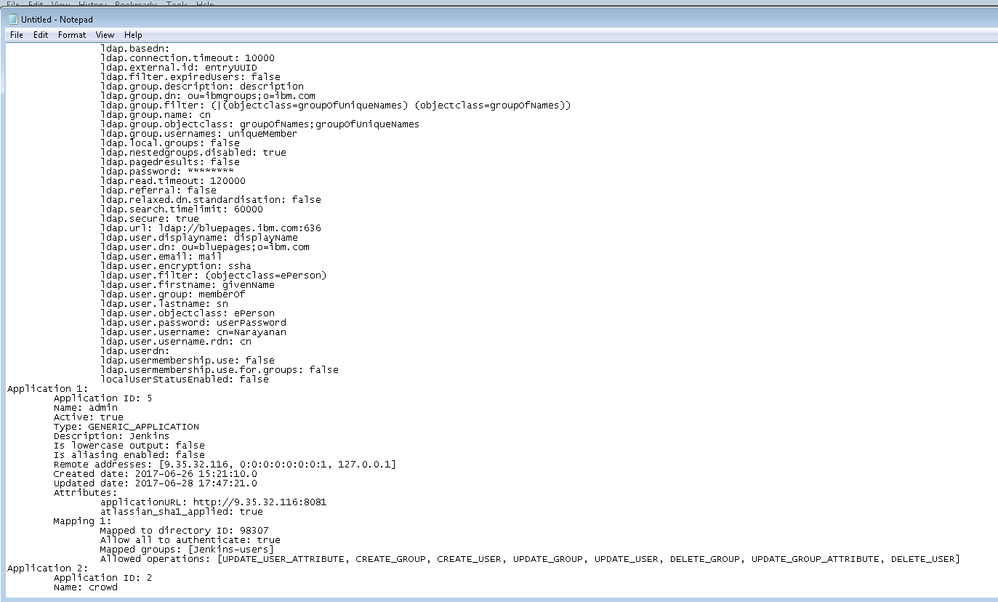Click the 'Mapped to directory ID: 98307' line

tap(184, 531)
